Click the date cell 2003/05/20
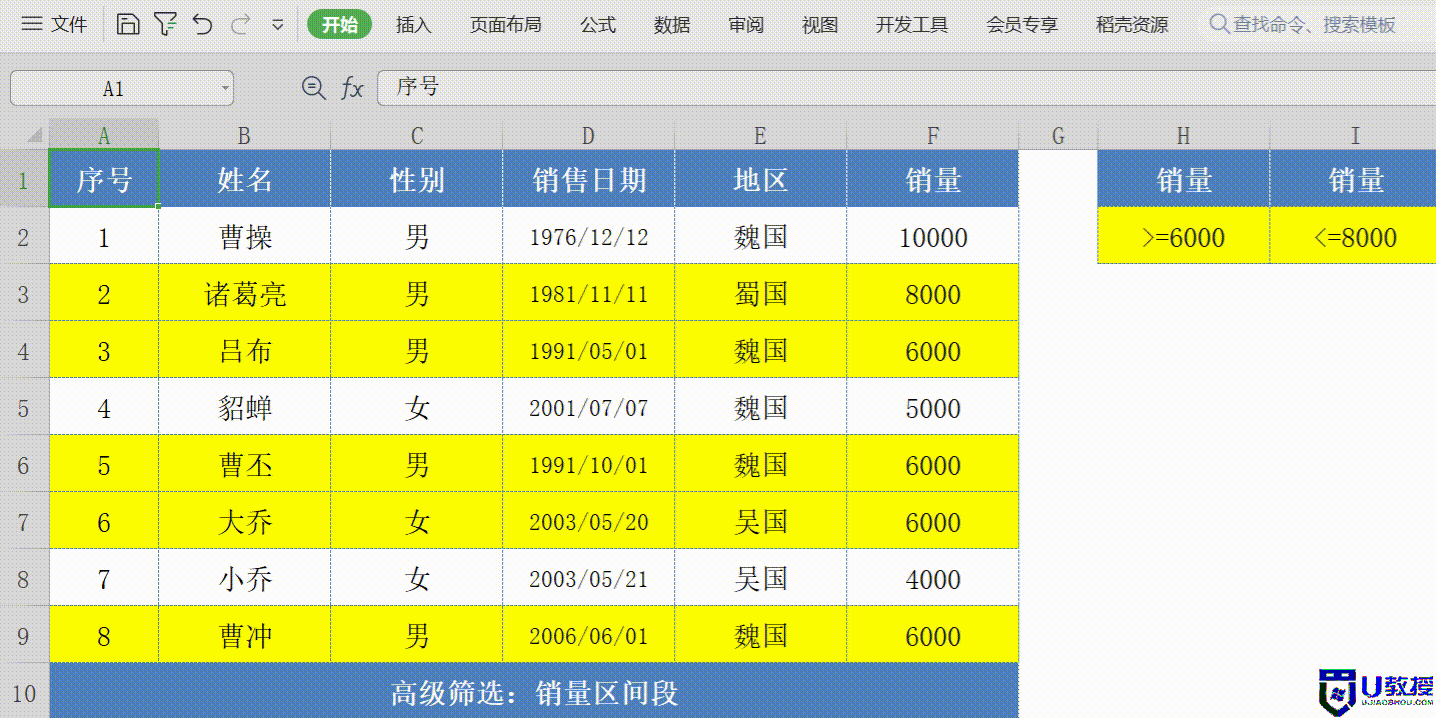Screen dimensions: 1436x718 coord(589,522)
